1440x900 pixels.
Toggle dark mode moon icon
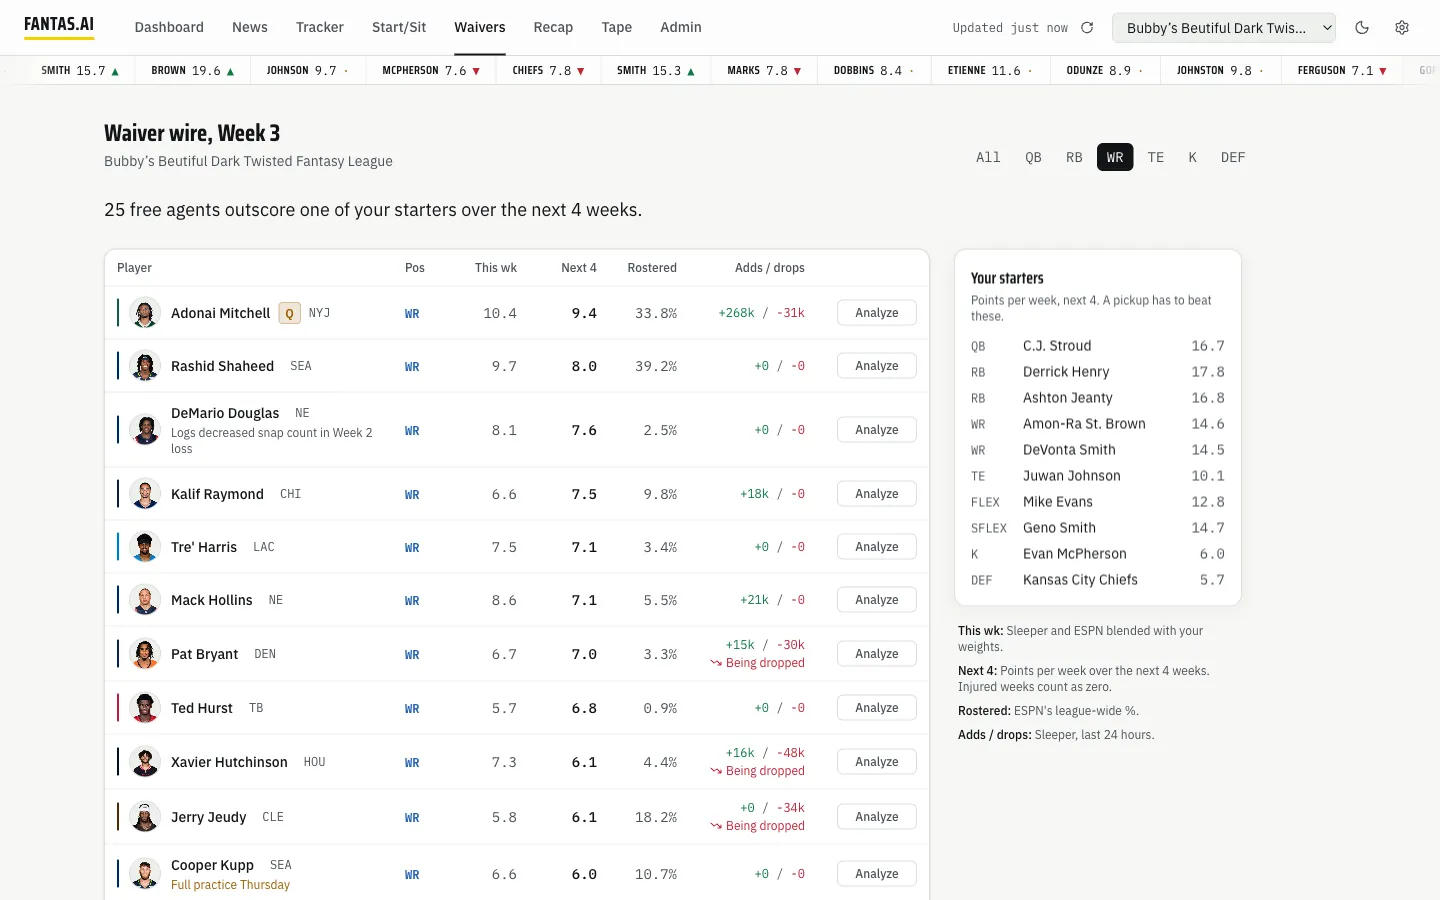pos(1362,28)
